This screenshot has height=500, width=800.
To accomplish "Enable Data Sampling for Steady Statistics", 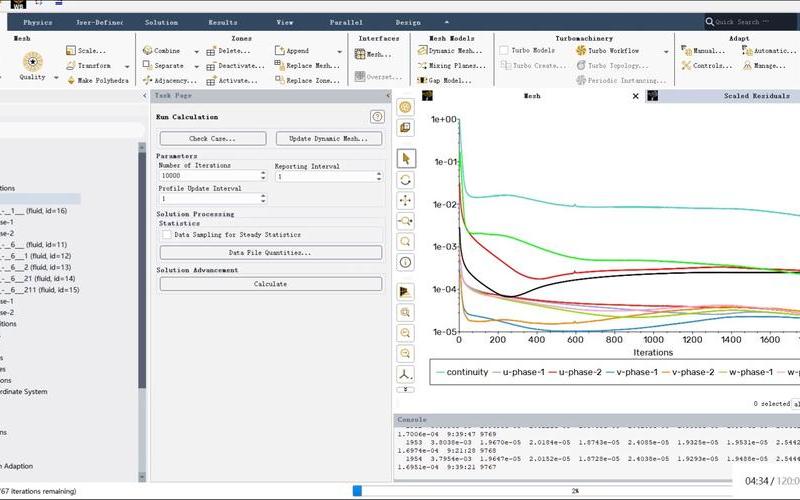I will pos(167,235).
